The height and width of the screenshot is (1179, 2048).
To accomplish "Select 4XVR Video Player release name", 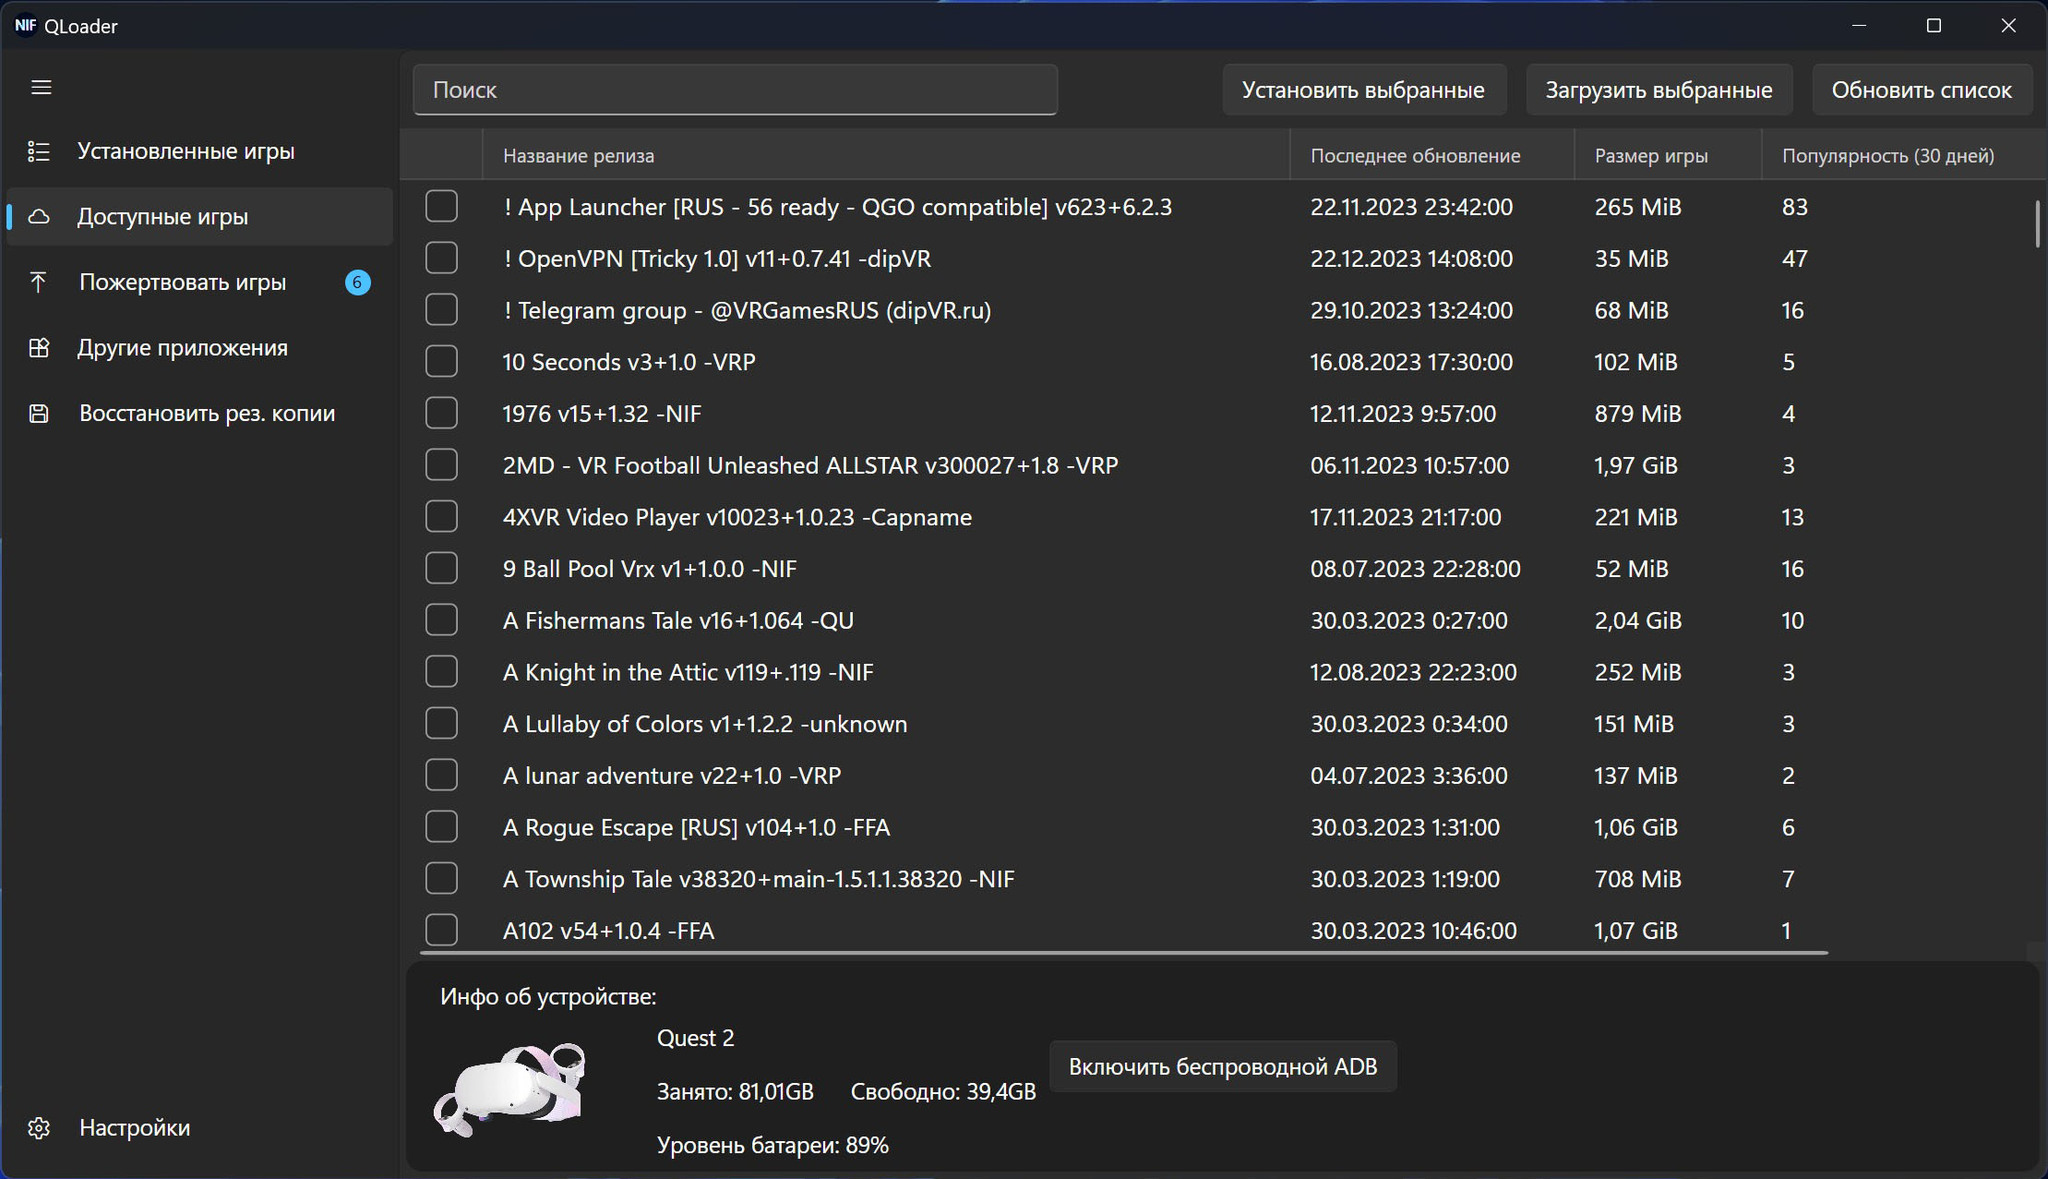I will click(x=737, y=517).
